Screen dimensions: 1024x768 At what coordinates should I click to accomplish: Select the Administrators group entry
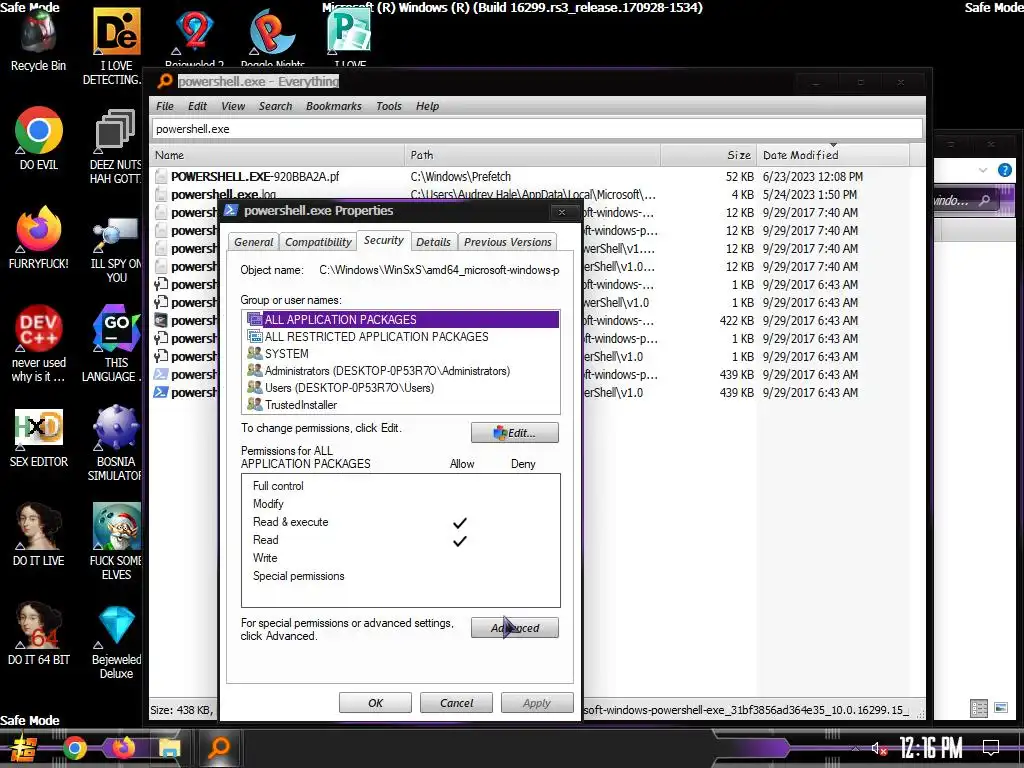[x=401, y=370]
